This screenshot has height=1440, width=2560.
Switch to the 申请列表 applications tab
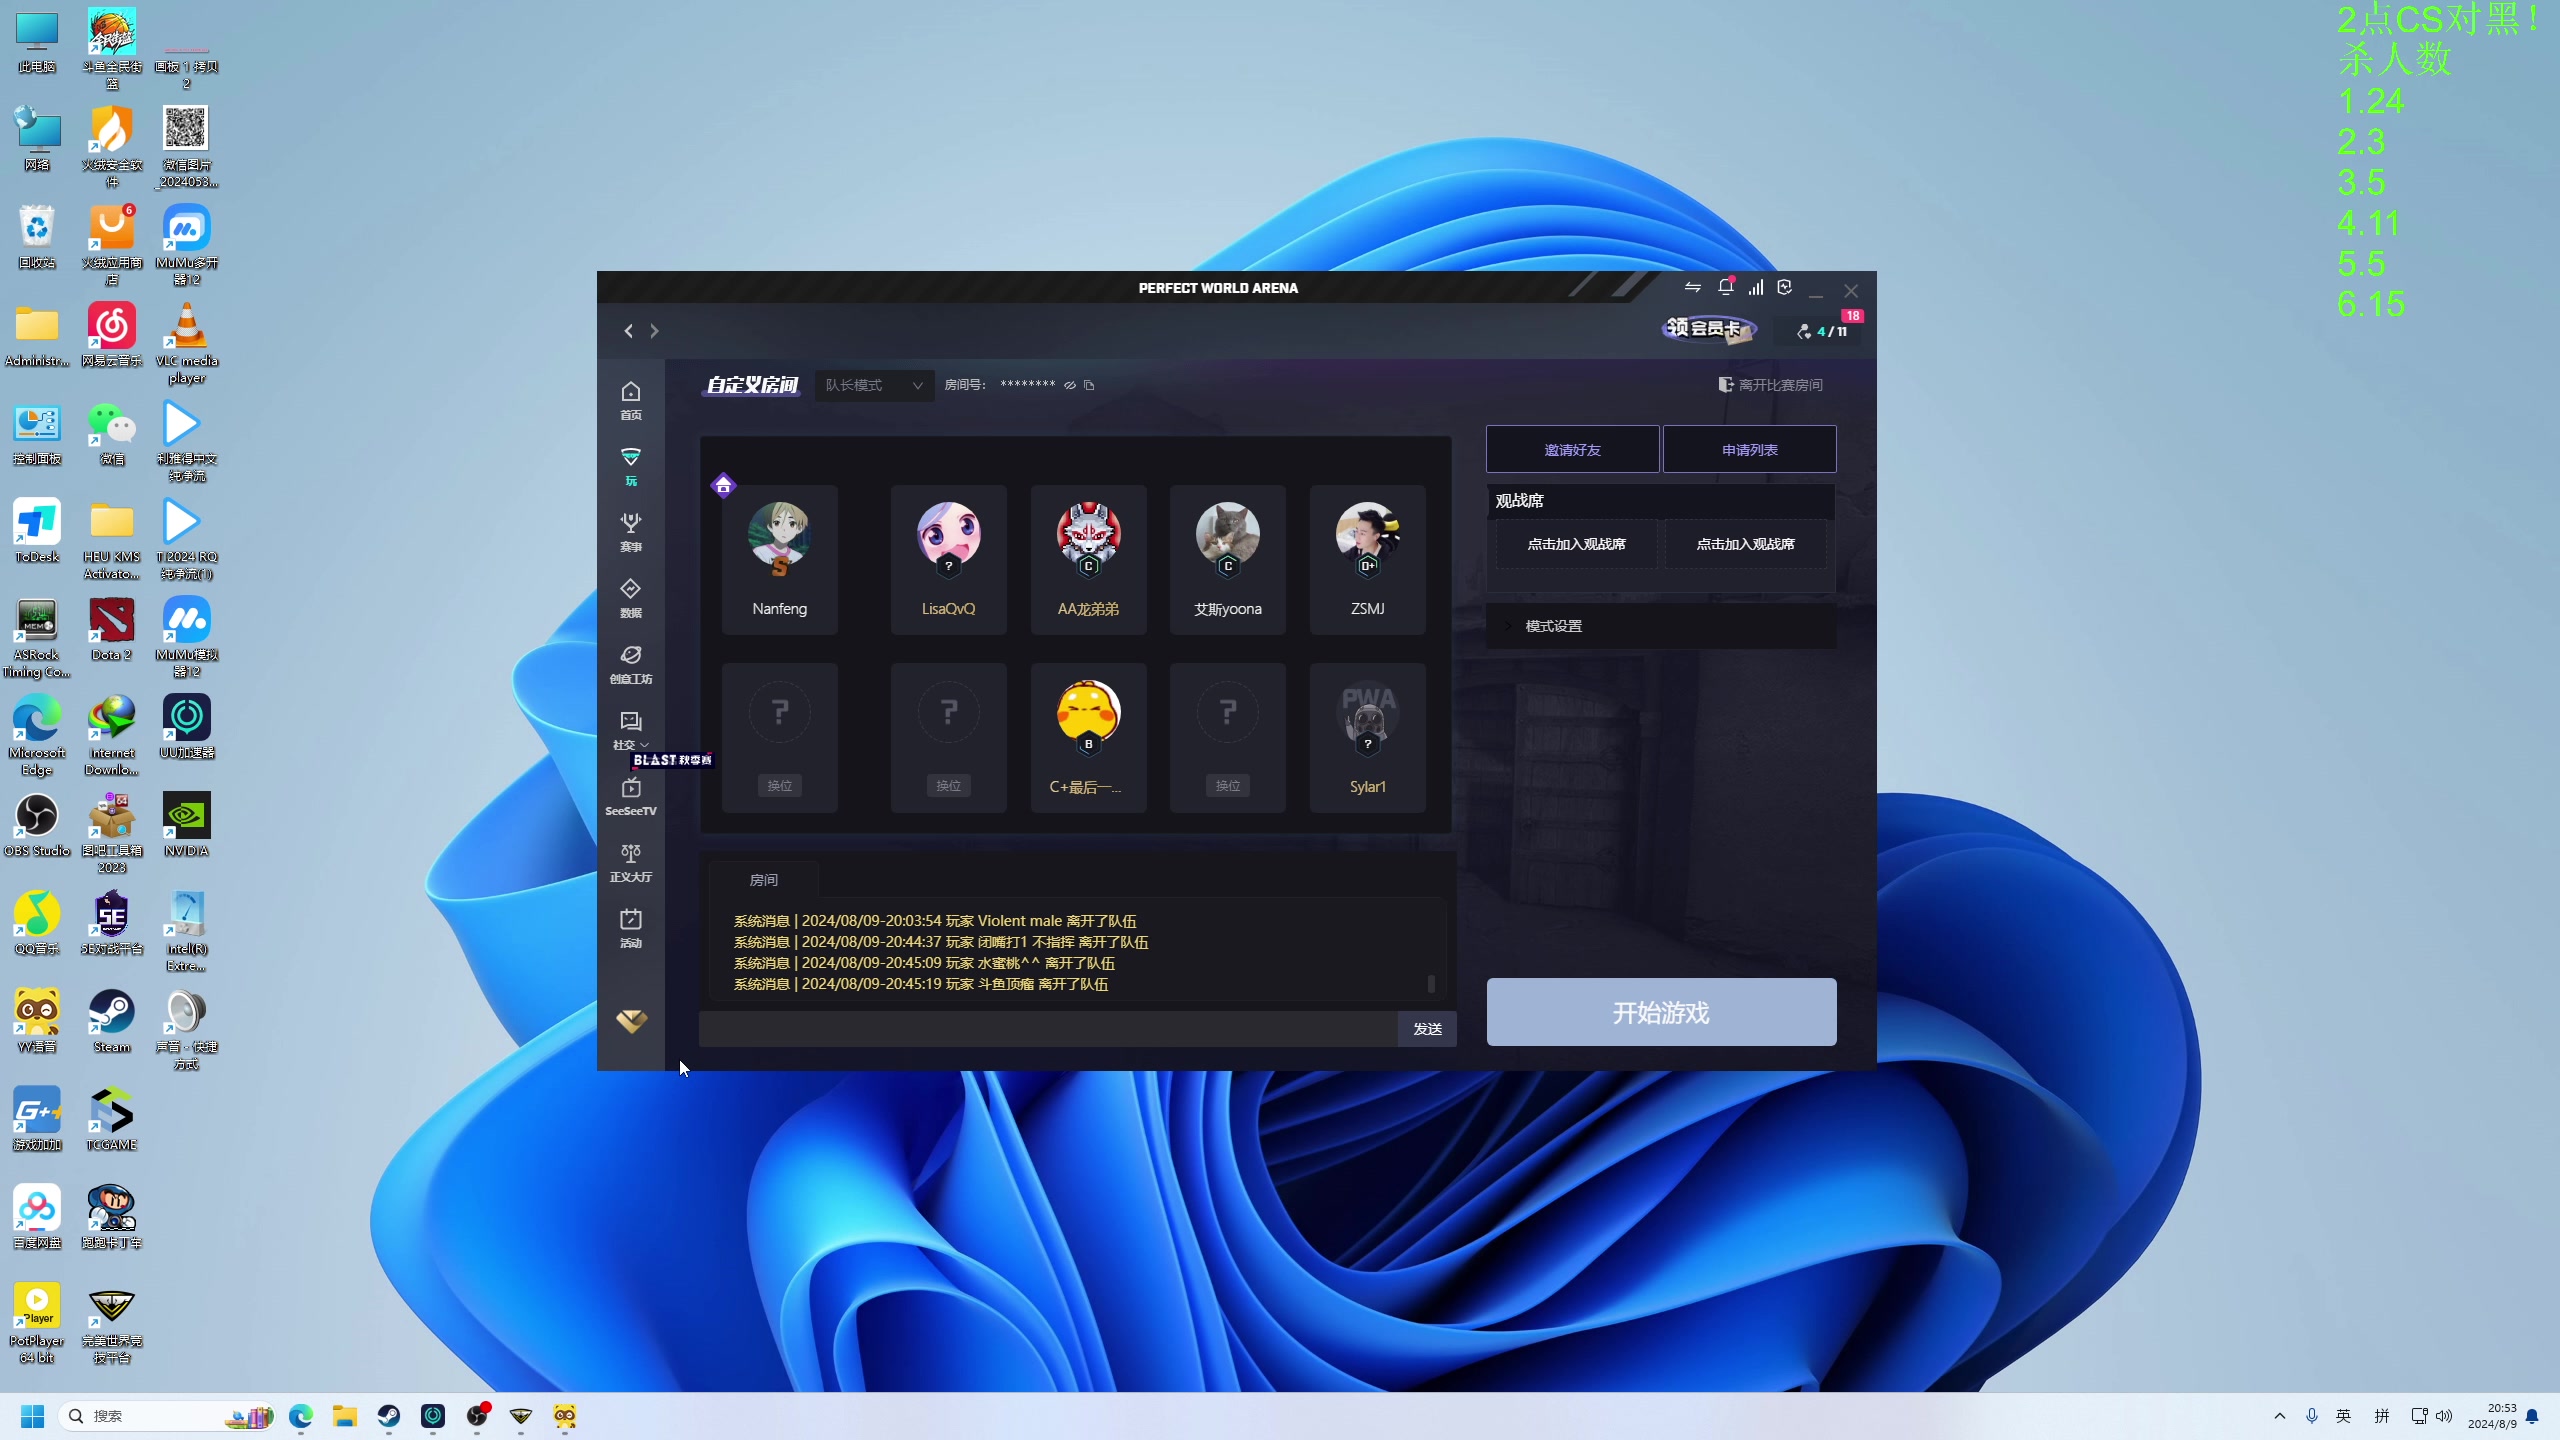click(x=1749, y=449)
